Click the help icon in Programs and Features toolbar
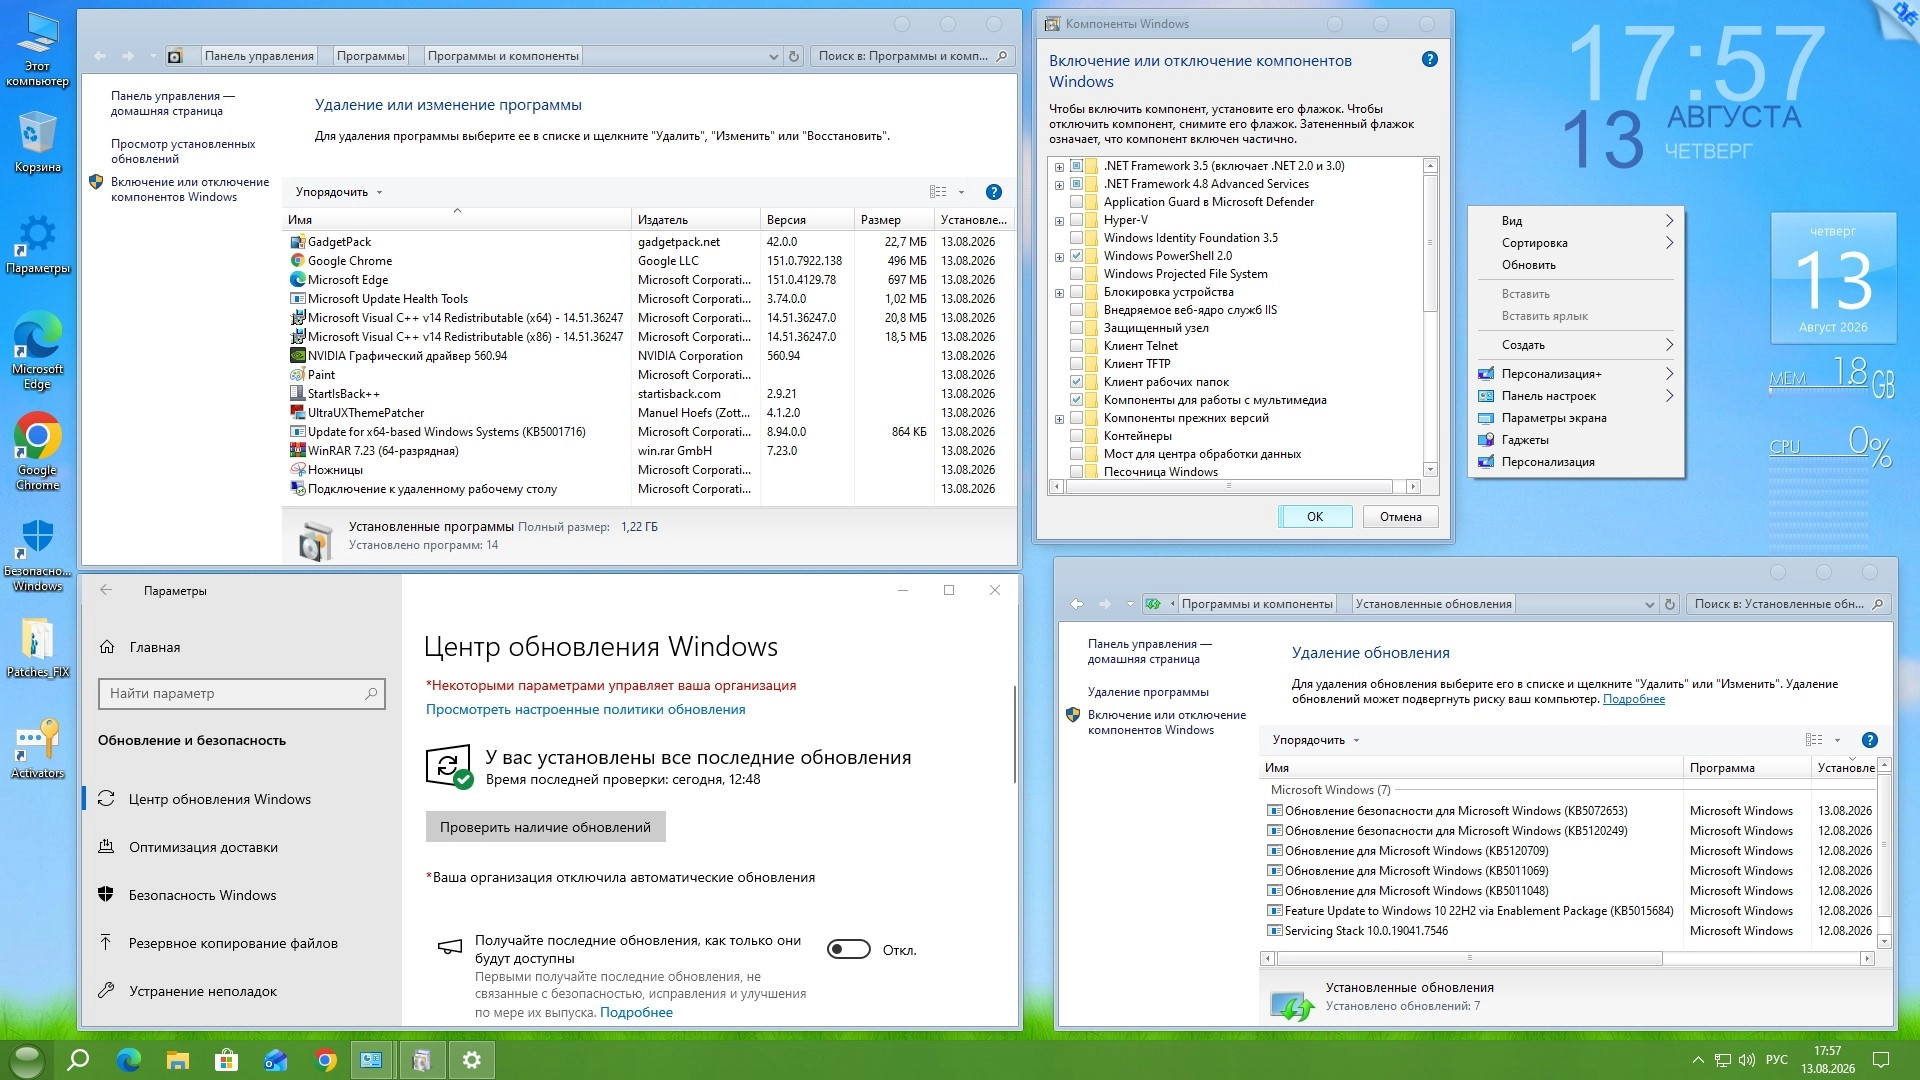Screen dimensions: 1920x1080 pyautogui.click(x=993, y=192)
